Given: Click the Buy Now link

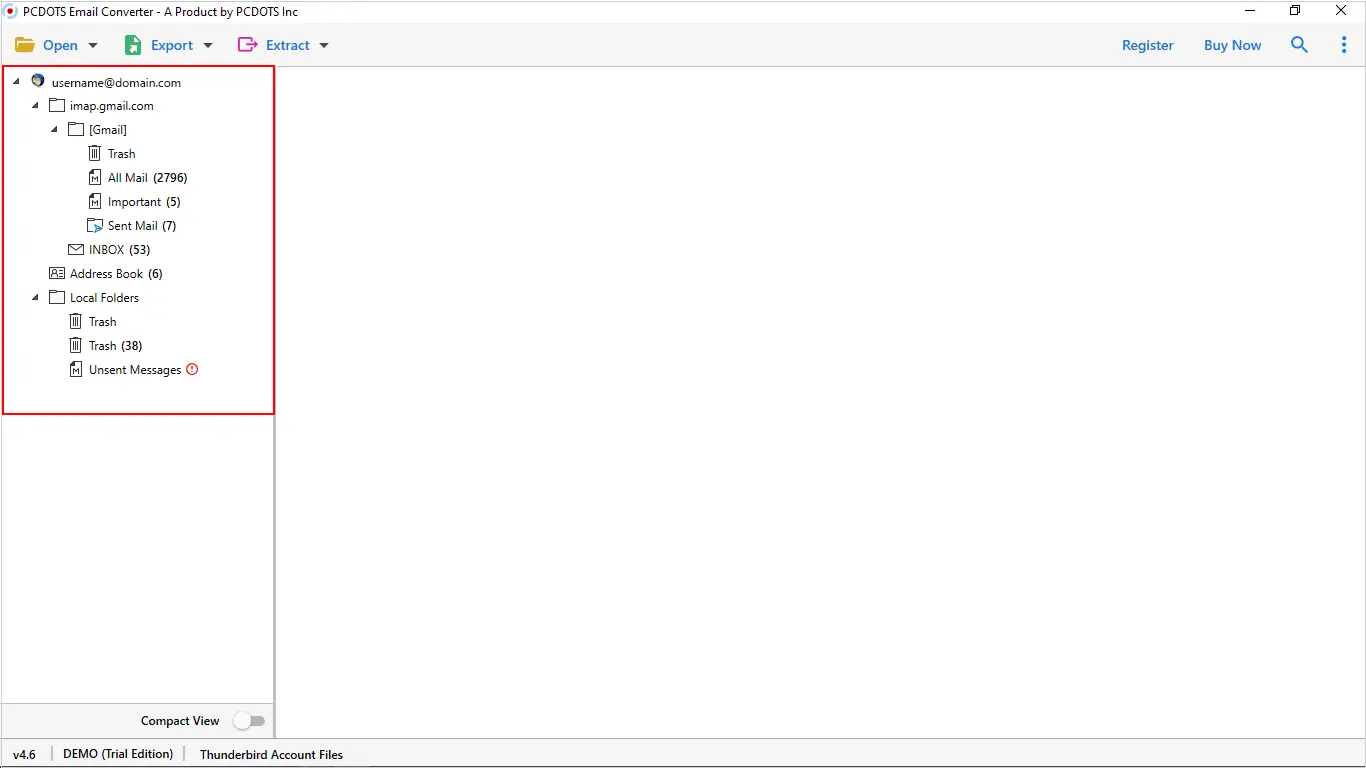Looking at the screenshot, I should (1233, 45).
